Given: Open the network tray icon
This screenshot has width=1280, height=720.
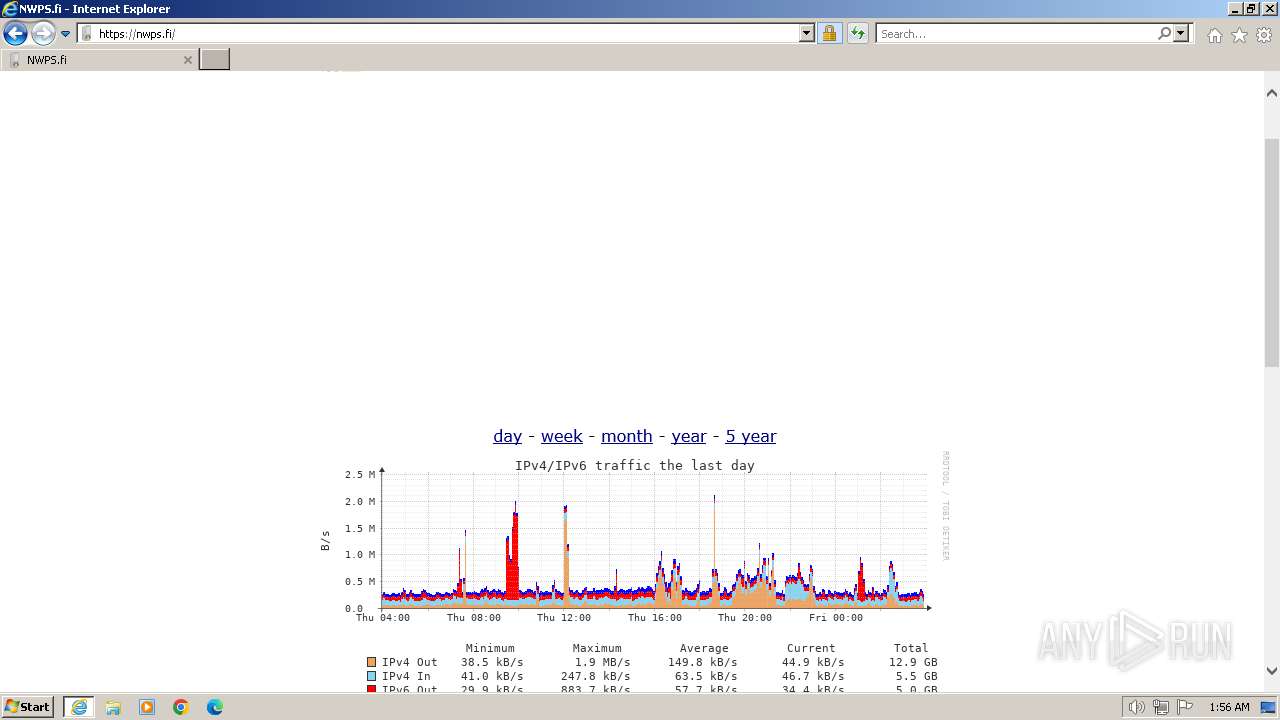Looking at the screenshot, I should [1161, 707].
